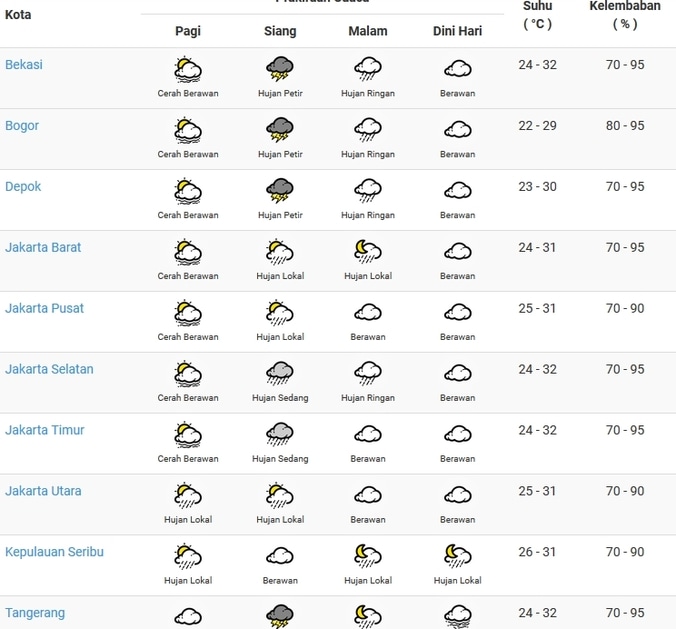The width and height of the screenshot is (676, 629).
Task: Open the Bekasi city link
Action: pyautogui.click(x=24, y=65)
